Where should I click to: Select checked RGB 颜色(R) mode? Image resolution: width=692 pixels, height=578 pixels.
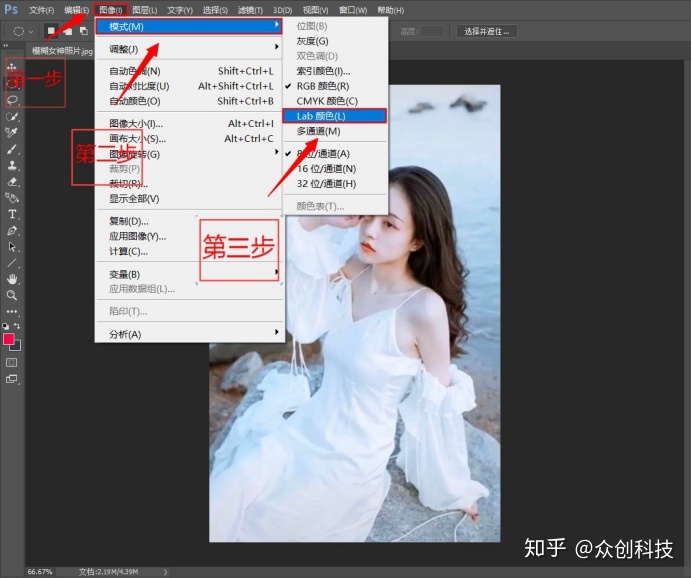point(335,86)
